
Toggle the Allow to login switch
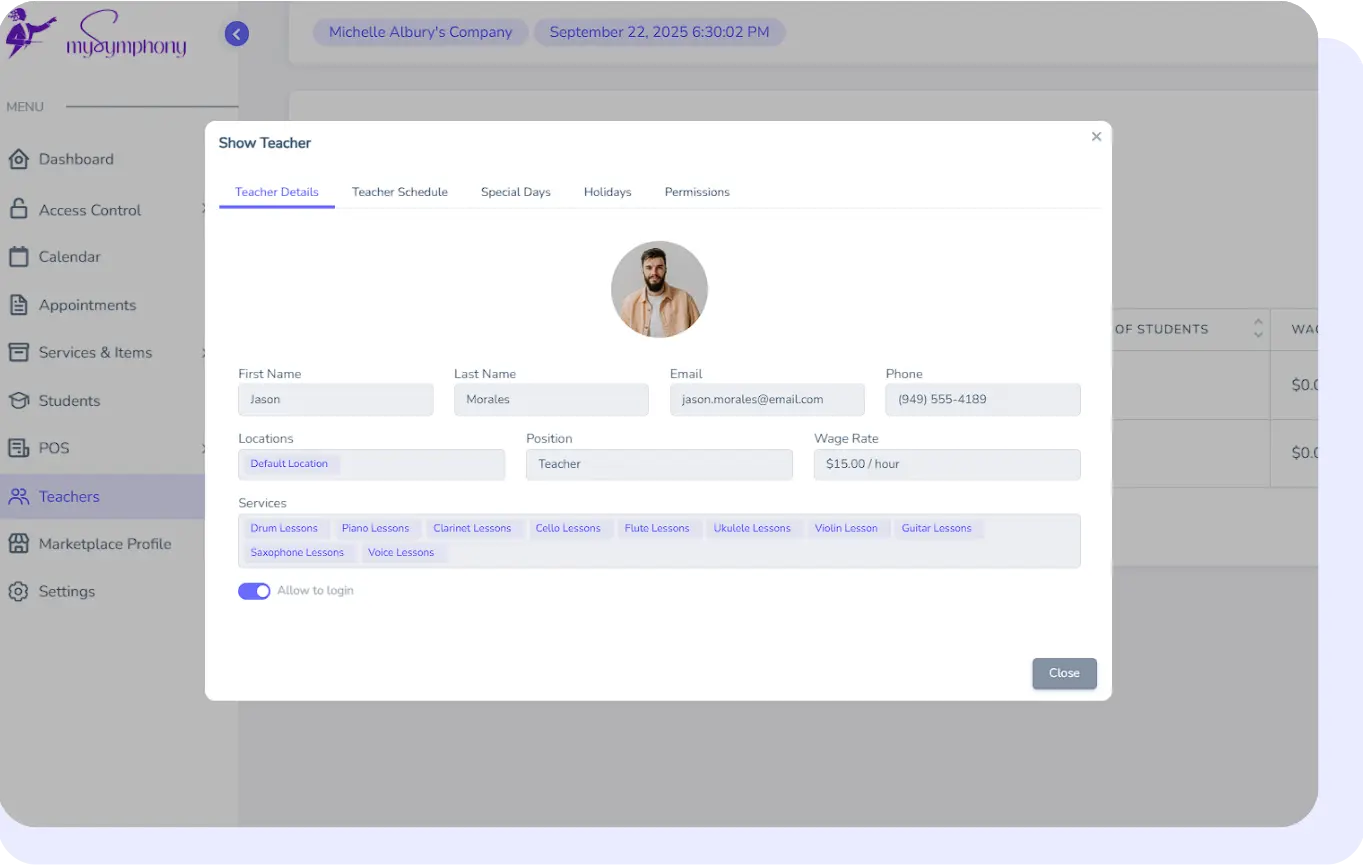click(254, 591)
